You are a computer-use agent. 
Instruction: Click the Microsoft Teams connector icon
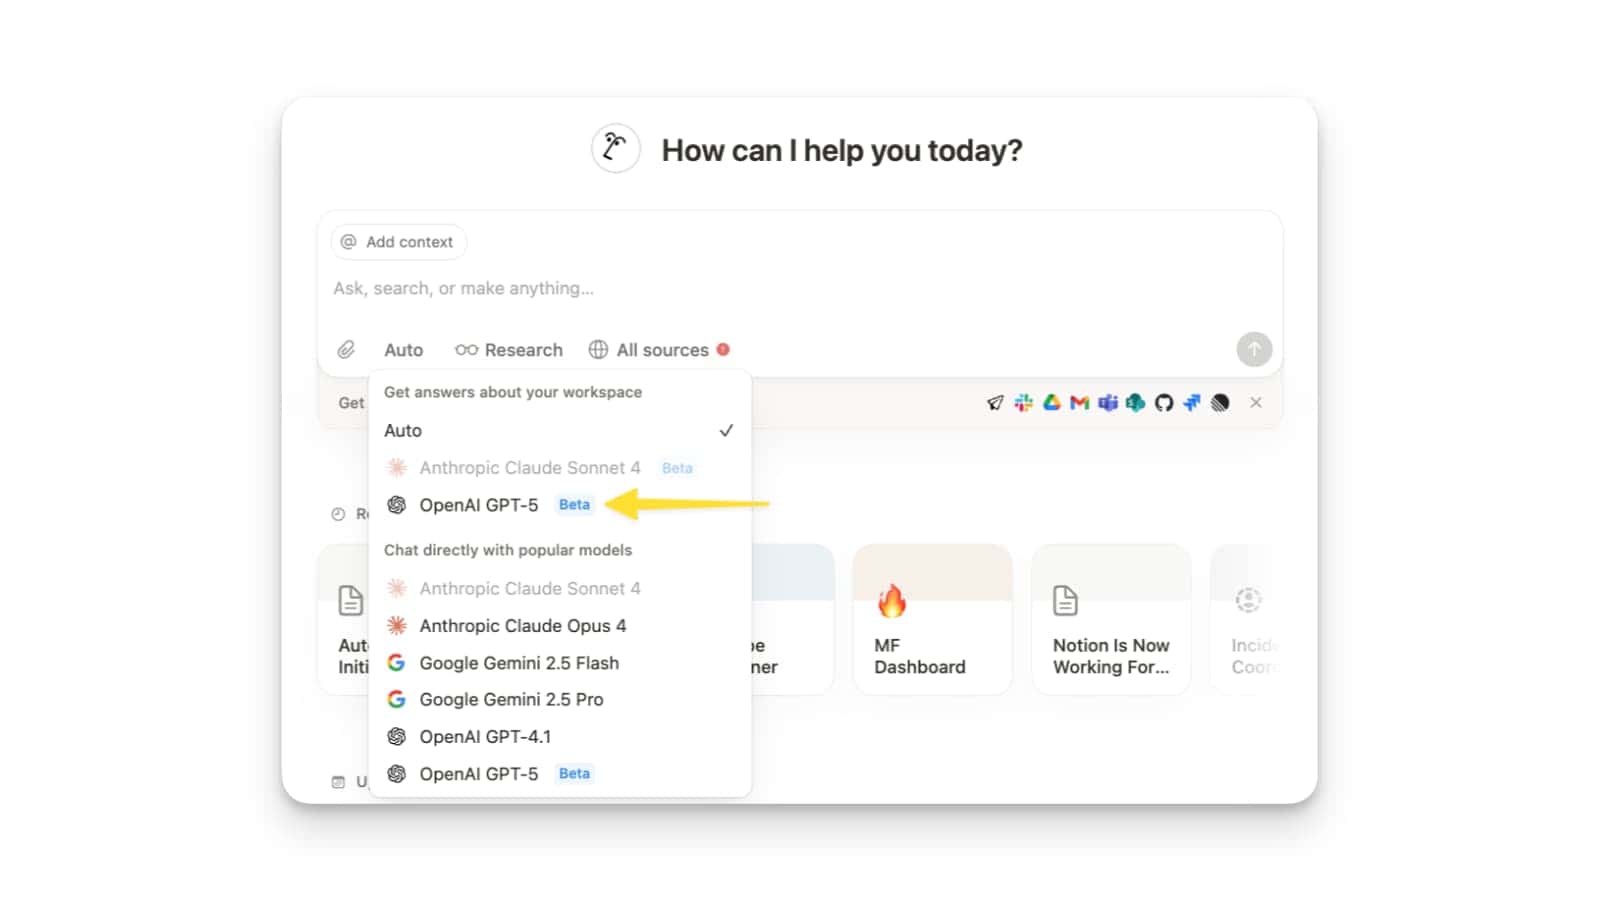tap(1107, 402)
